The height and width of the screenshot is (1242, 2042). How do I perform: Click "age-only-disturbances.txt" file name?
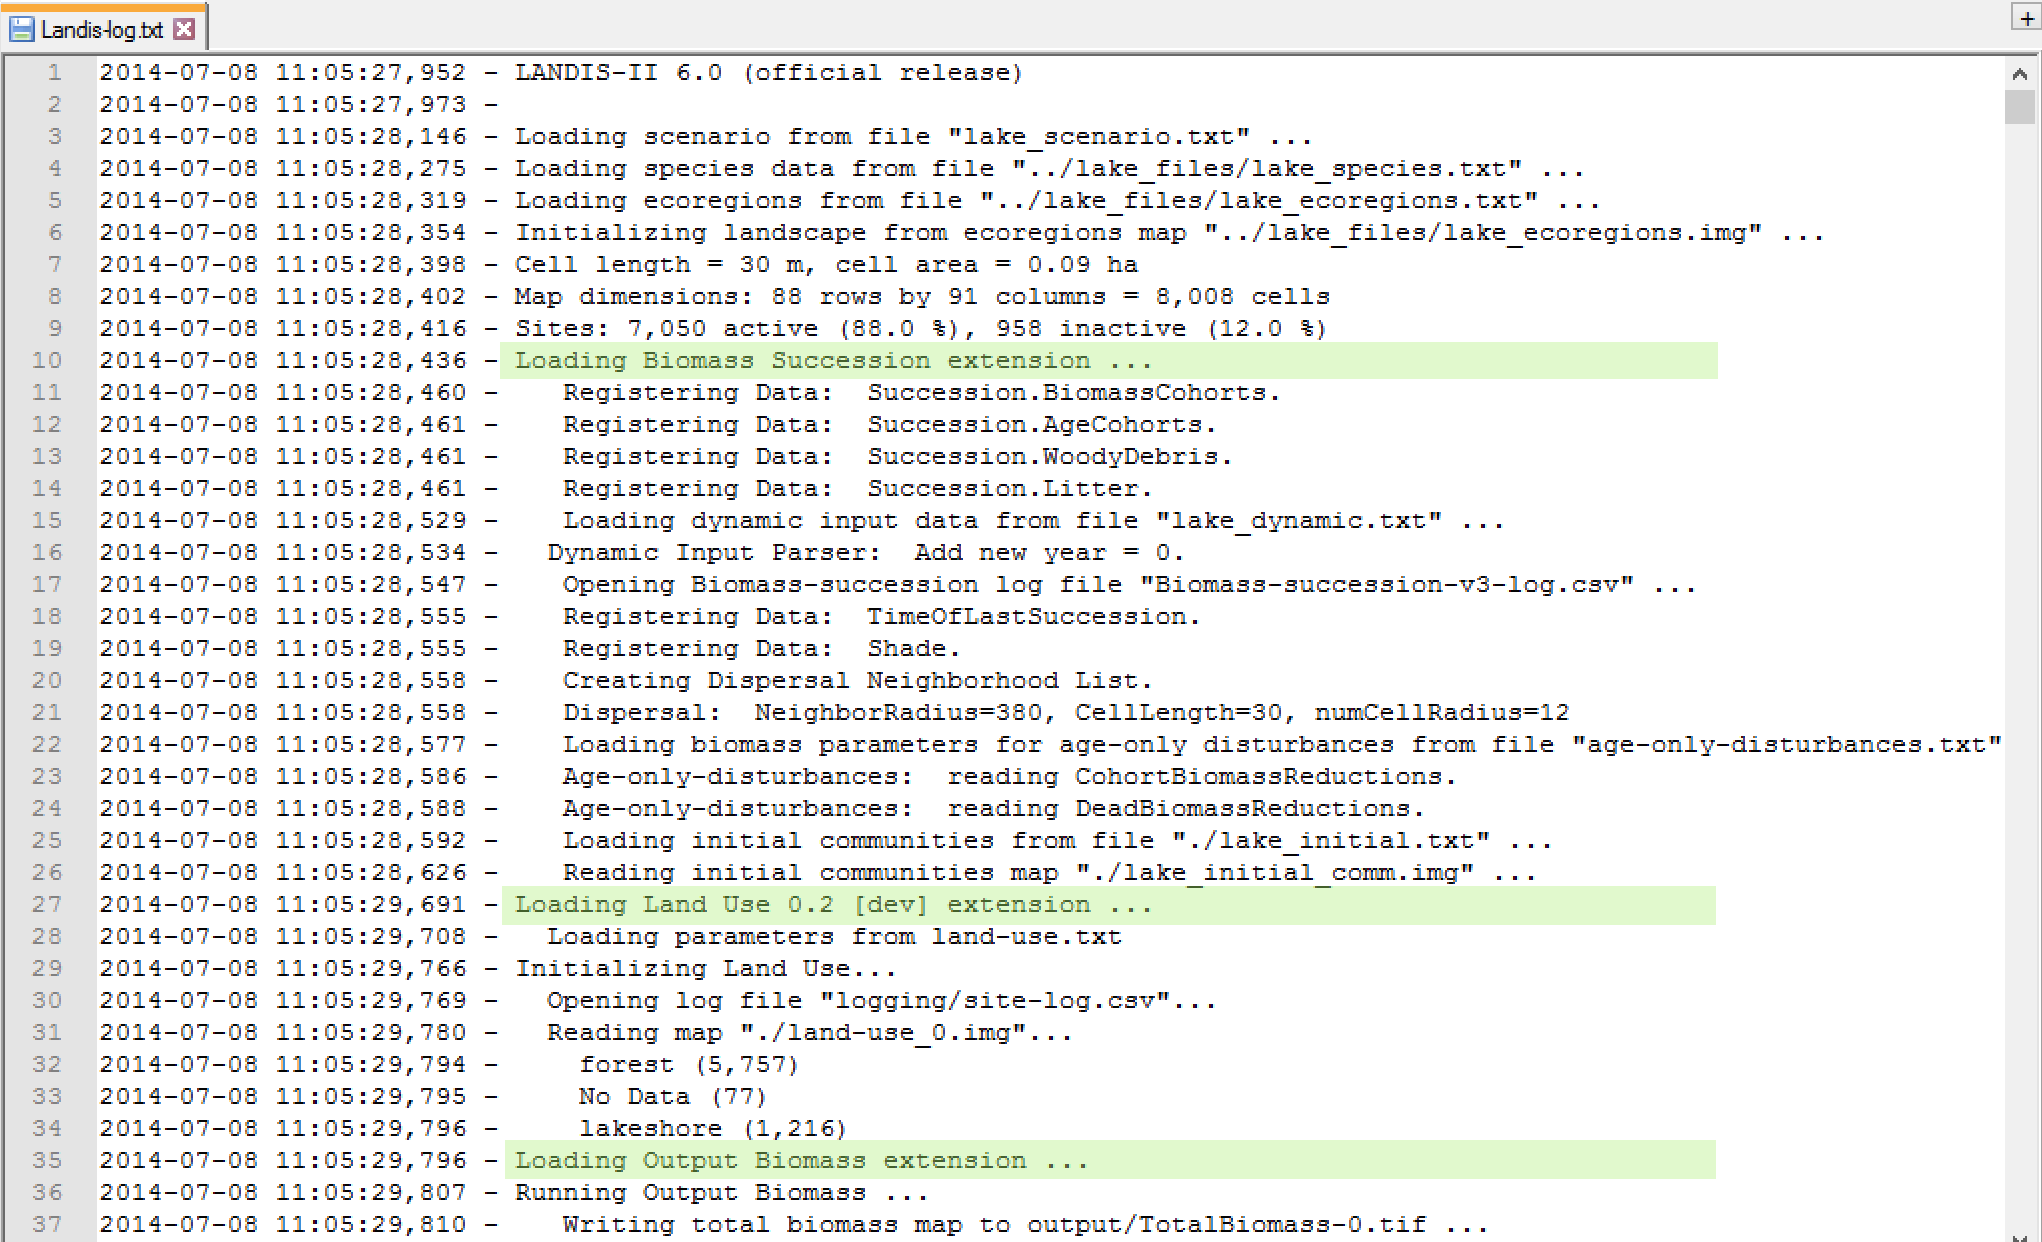[1787, 744]
